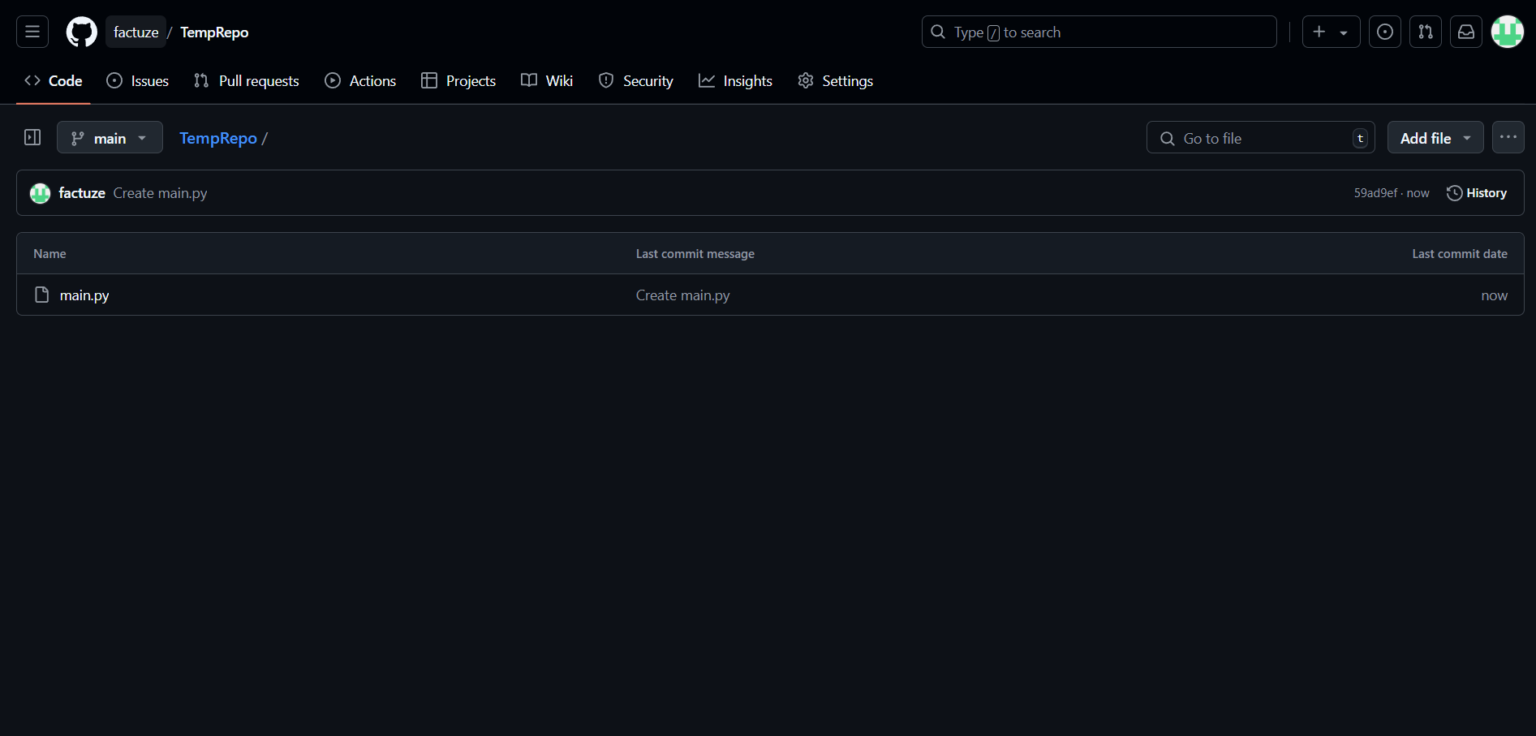Open more repository options via ellipsis icon
Screen dimensions: 1536x736
[x=1508, y=137]
